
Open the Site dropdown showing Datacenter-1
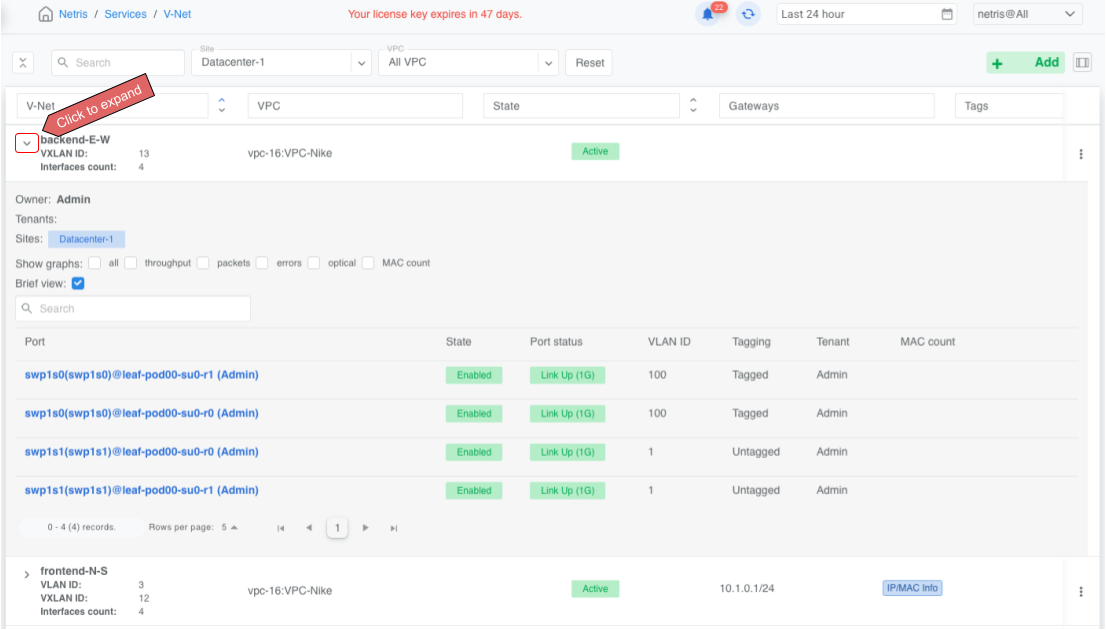pyautogui.click(x=281, y=62)
